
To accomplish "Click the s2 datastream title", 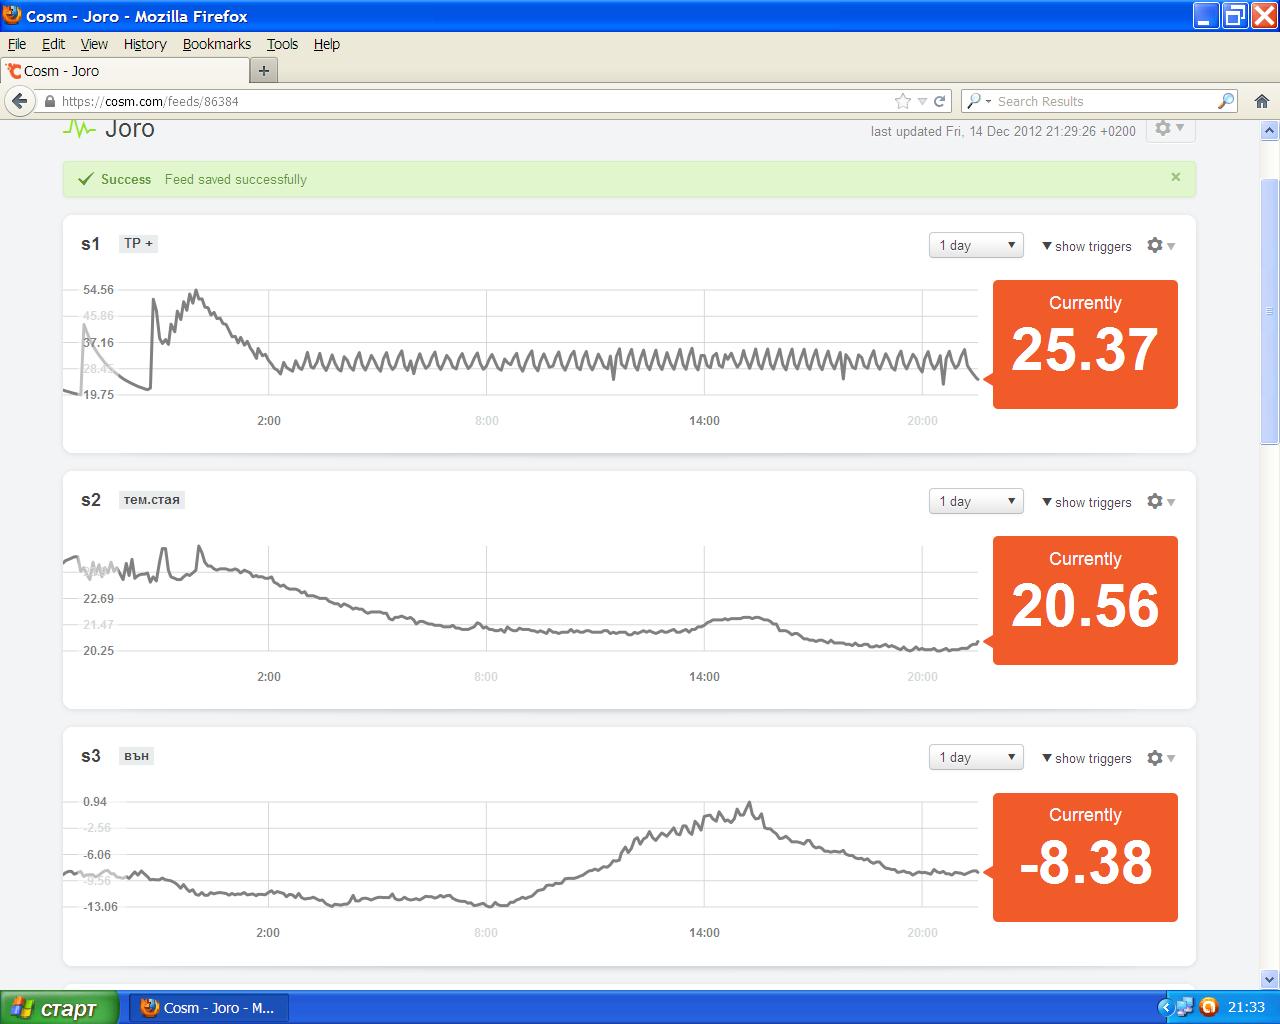I will click(x=91, y=500).
